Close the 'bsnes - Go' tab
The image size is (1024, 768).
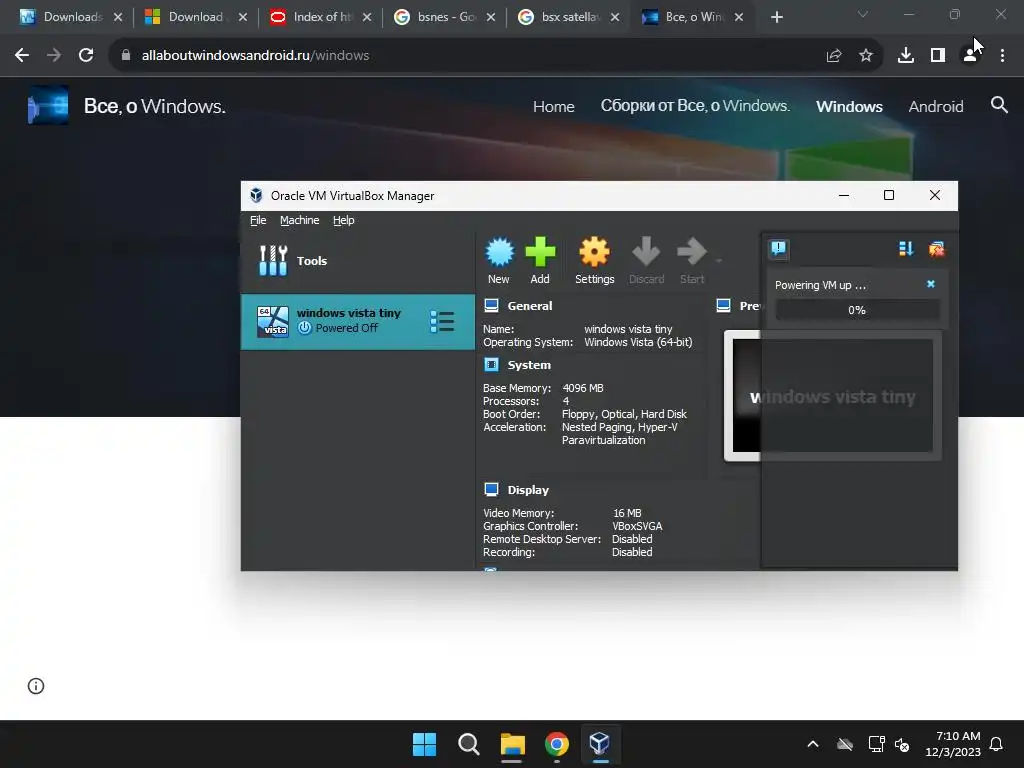(491, 17)
